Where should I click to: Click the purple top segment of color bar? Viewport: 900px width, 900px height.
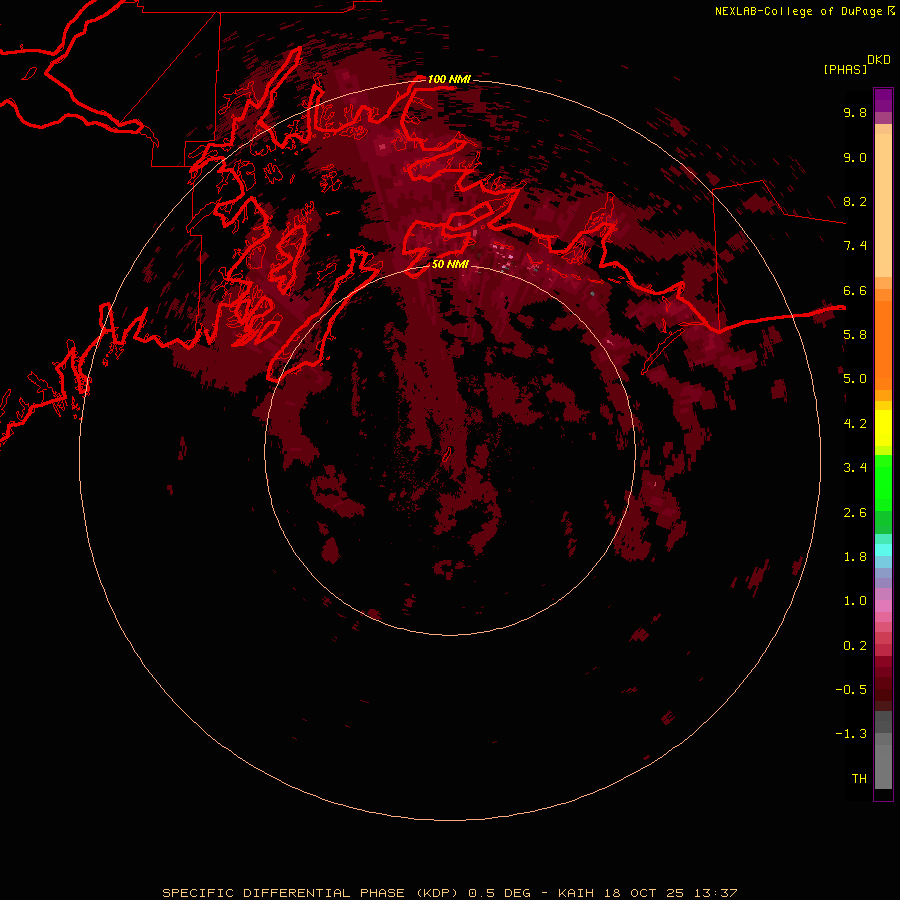coord(883,100)
